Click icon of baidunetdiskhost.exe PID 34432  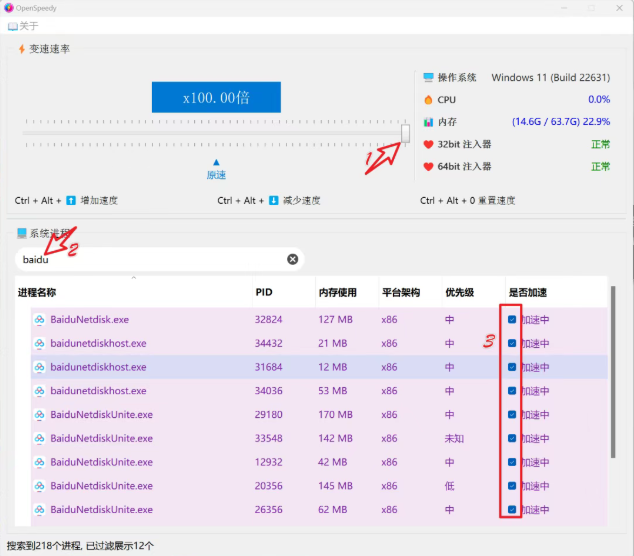(39, 343)
